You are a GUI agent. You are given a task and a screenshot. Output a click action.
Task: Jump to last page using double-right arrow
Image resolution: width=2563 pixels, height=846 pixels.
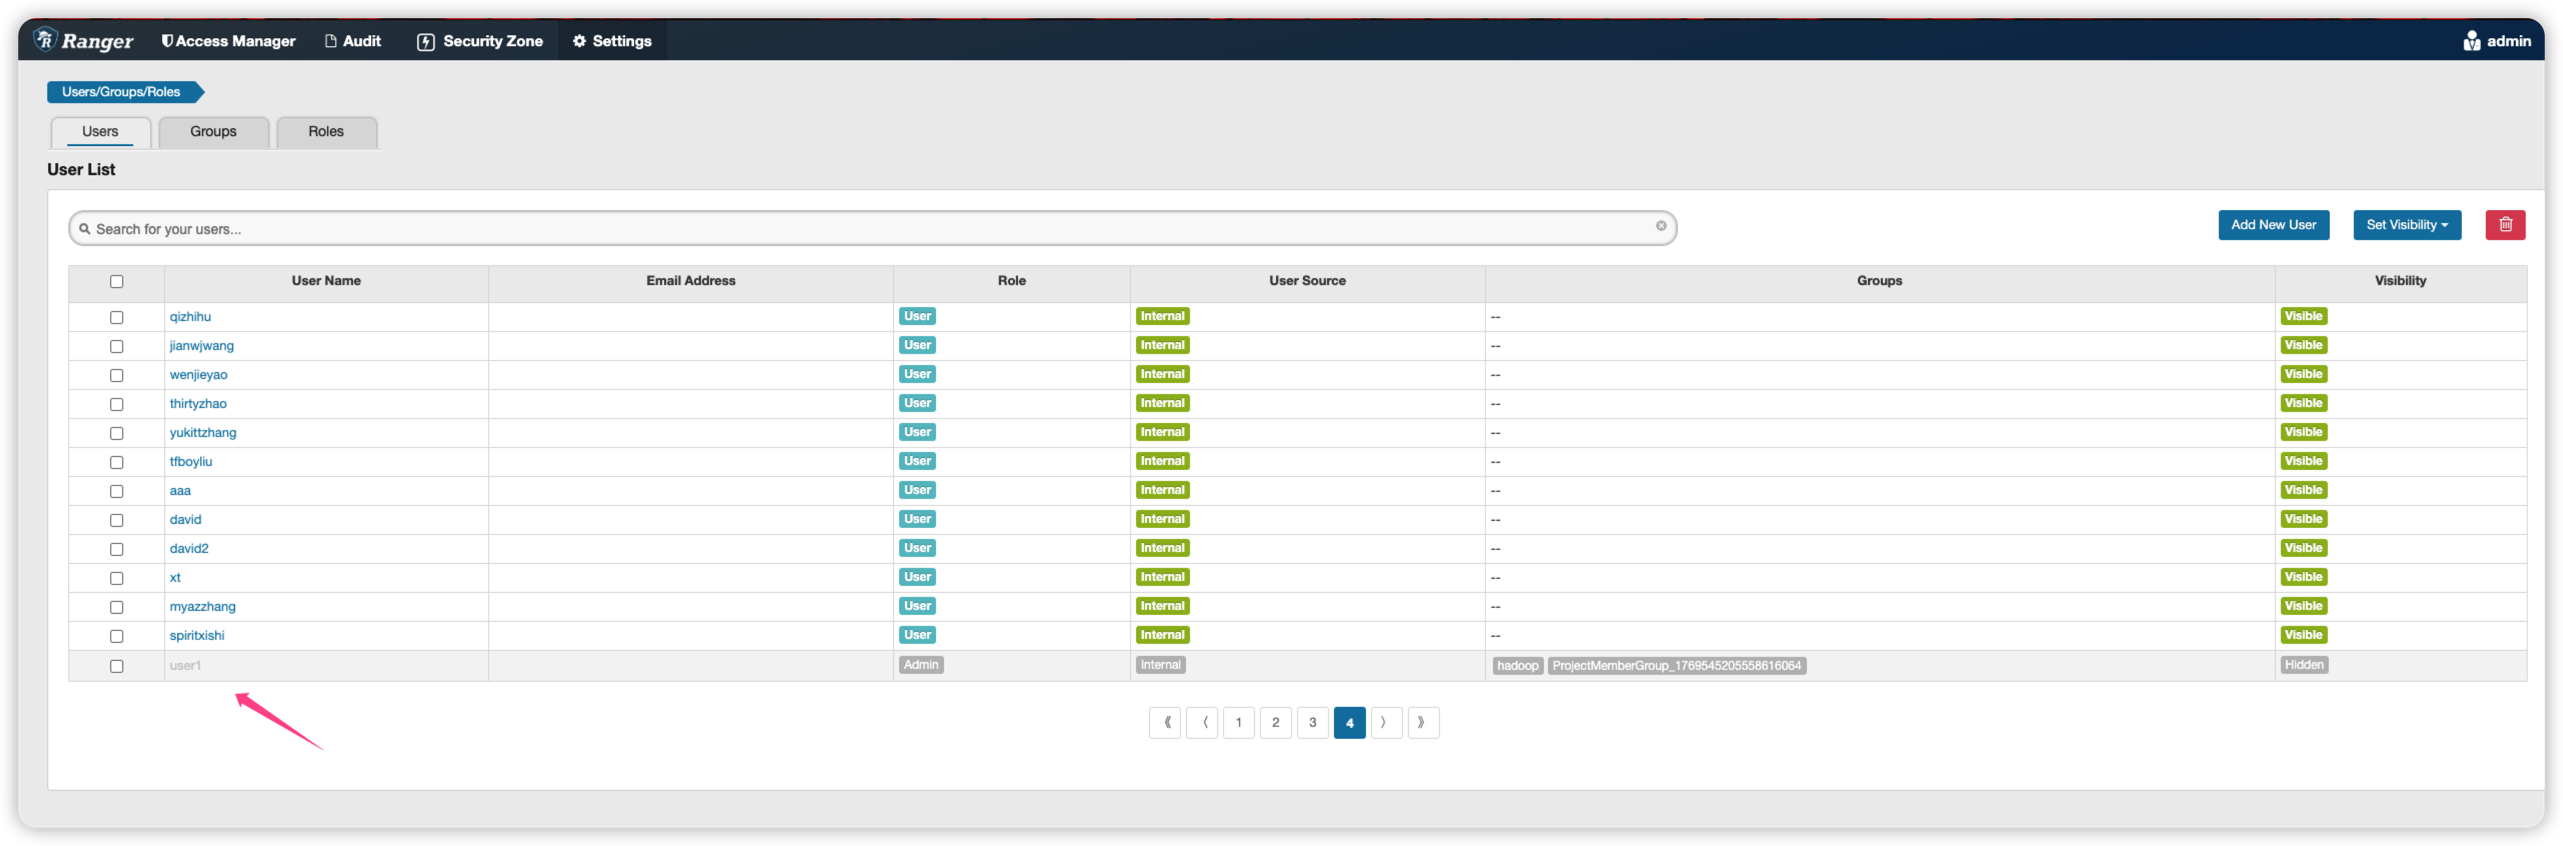1423,722
